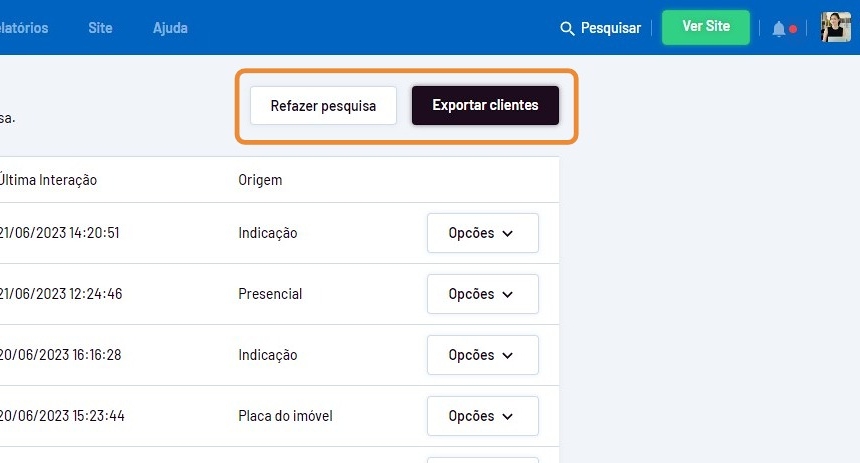Open Opções dropdown for 16:16:28 row
The width and height of the screenshot is (860, 463).
point(482,355)
